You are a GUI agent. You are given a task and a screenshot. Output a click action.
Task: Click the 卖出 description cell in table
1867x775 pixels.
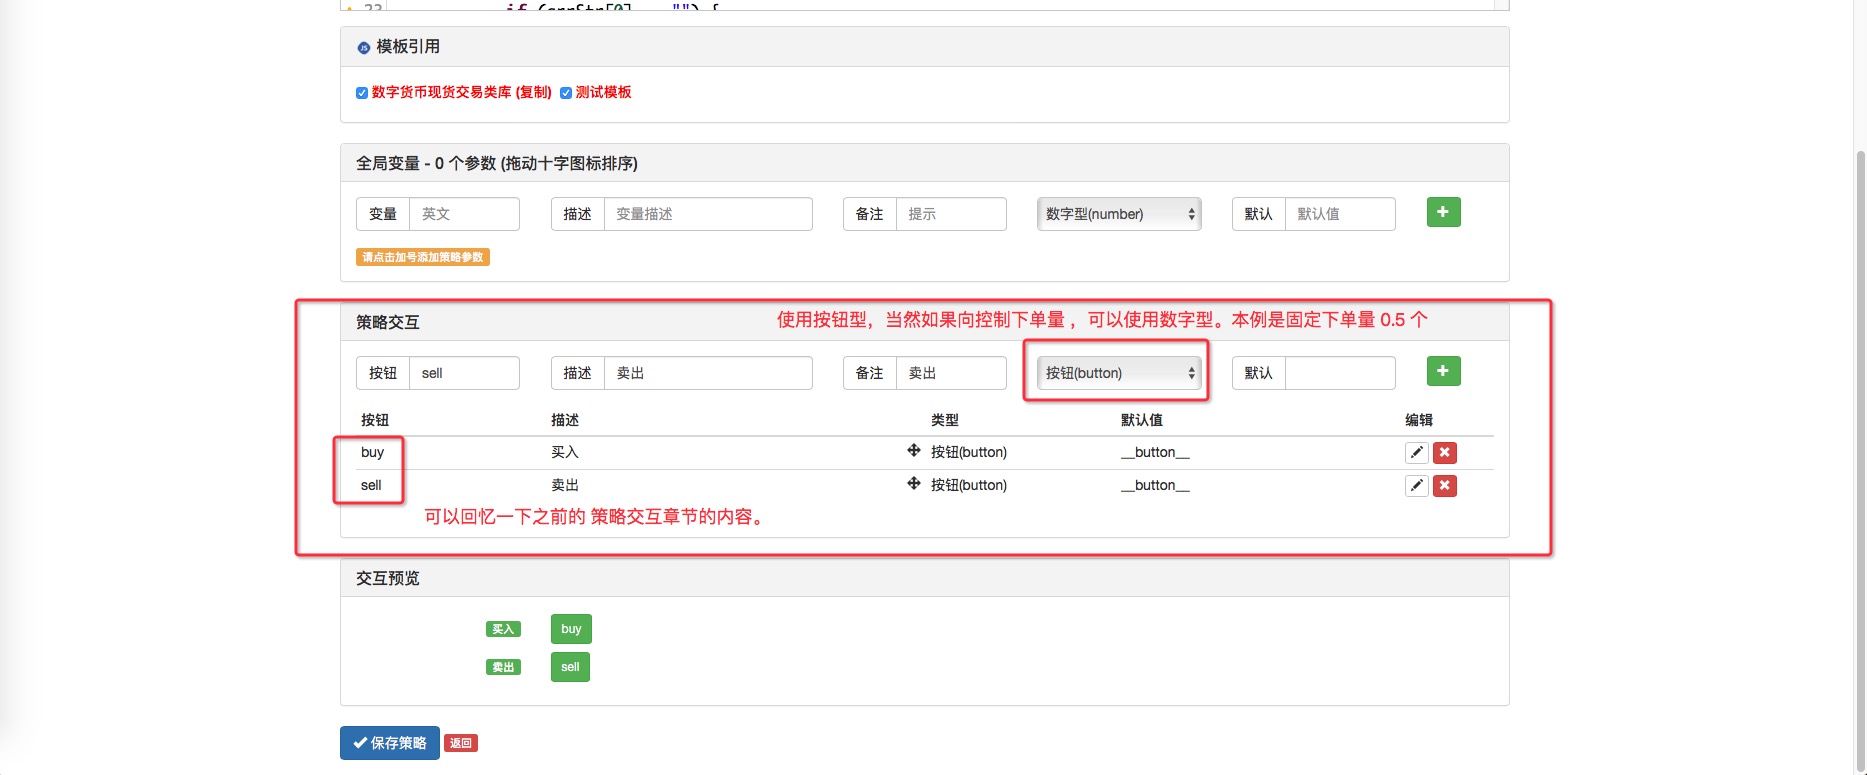[x=565, y=485]
